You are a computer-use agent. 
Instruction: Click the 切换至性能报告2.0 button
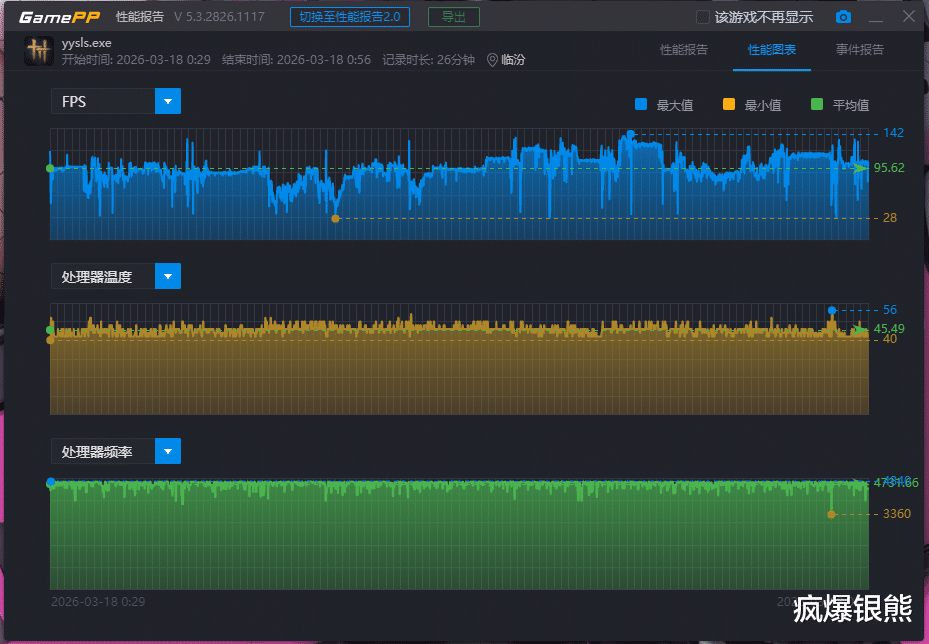349,17
